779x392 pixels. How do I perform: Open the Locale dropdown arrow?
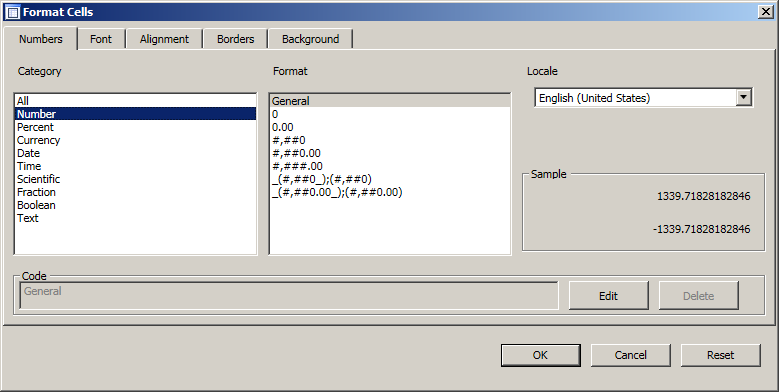pos(743,97)
